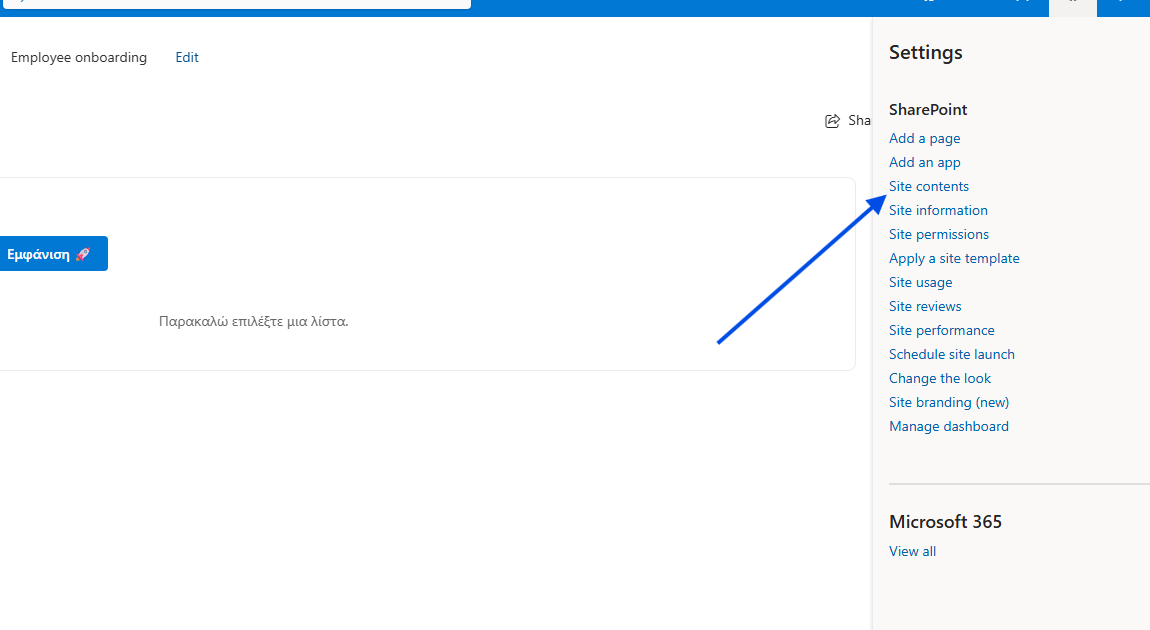Go to Site permissions
Viewport: 1150px width, 630px height.
(938, 235)
